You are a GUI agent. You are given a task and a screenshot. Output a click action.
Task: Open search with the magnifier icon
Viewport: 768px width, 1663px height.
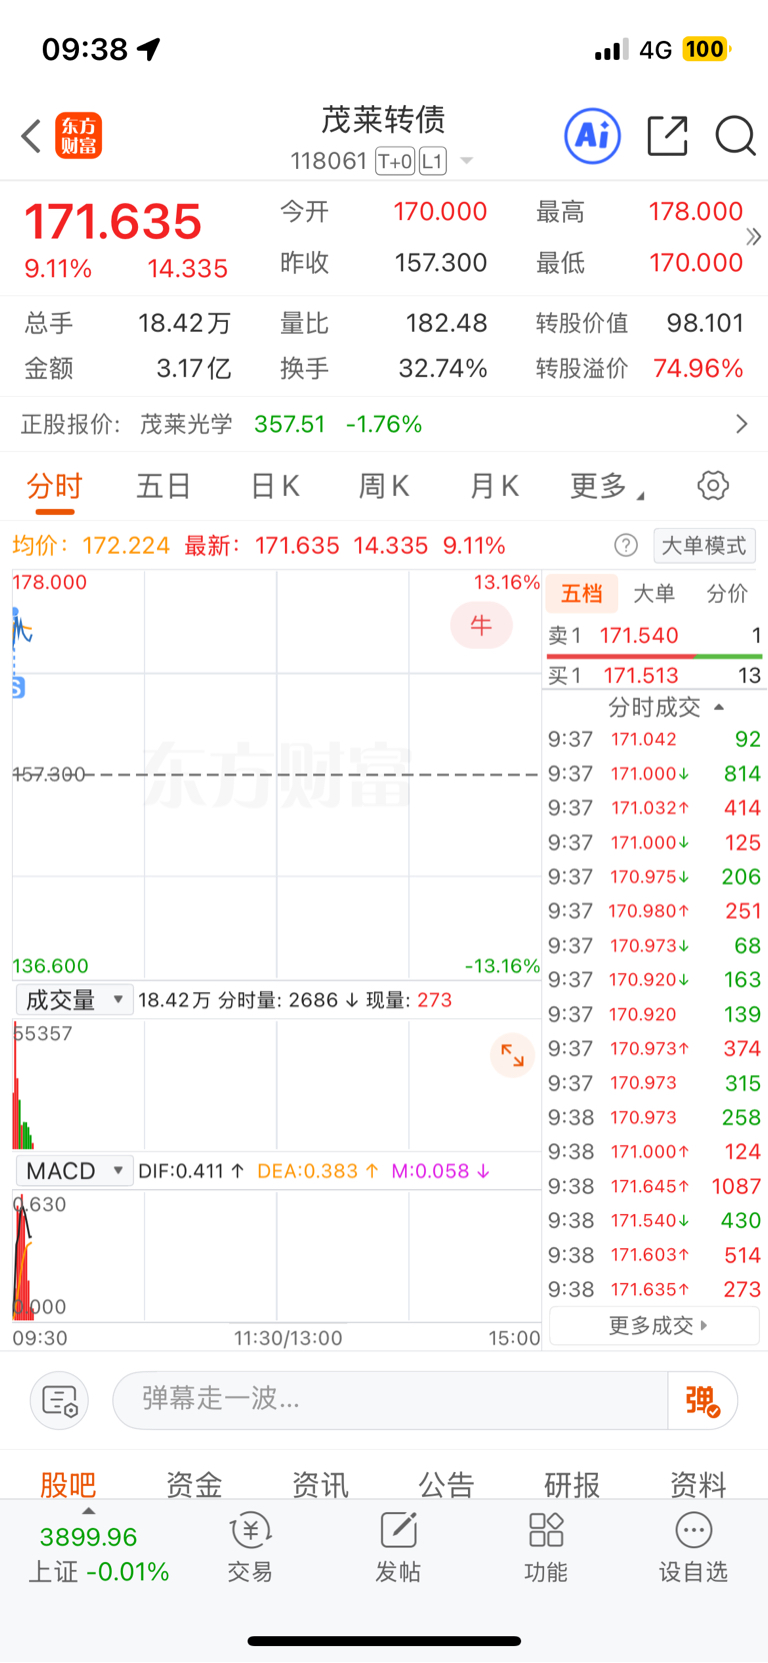(x=735, y=136)
